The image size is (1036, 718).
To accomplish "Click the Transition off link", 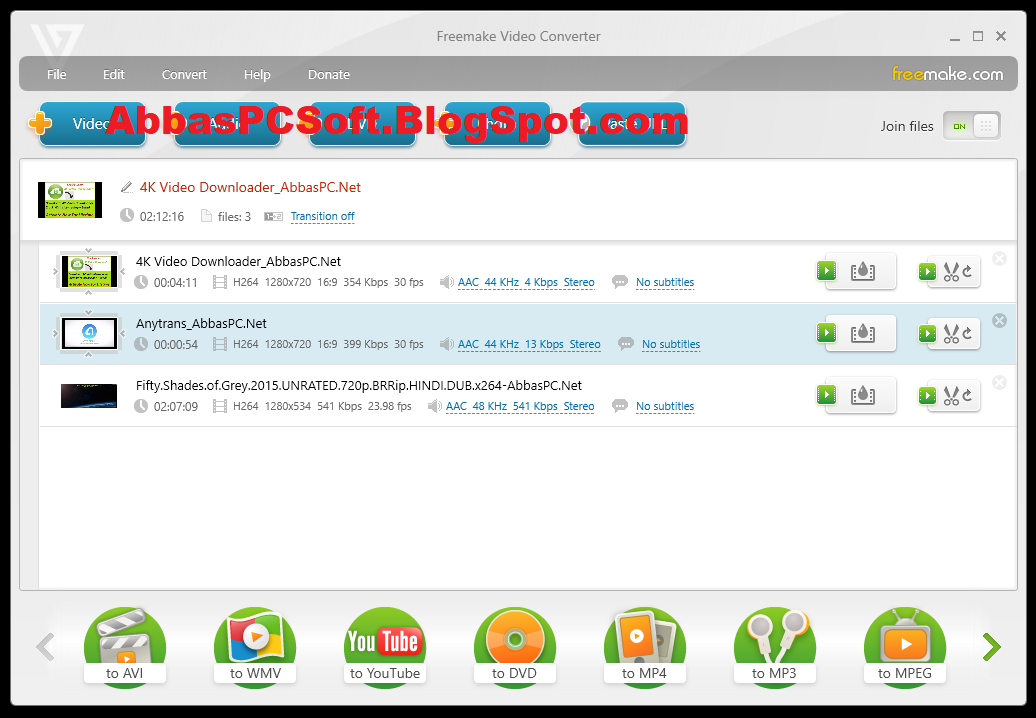I will [x=322, y=216].
